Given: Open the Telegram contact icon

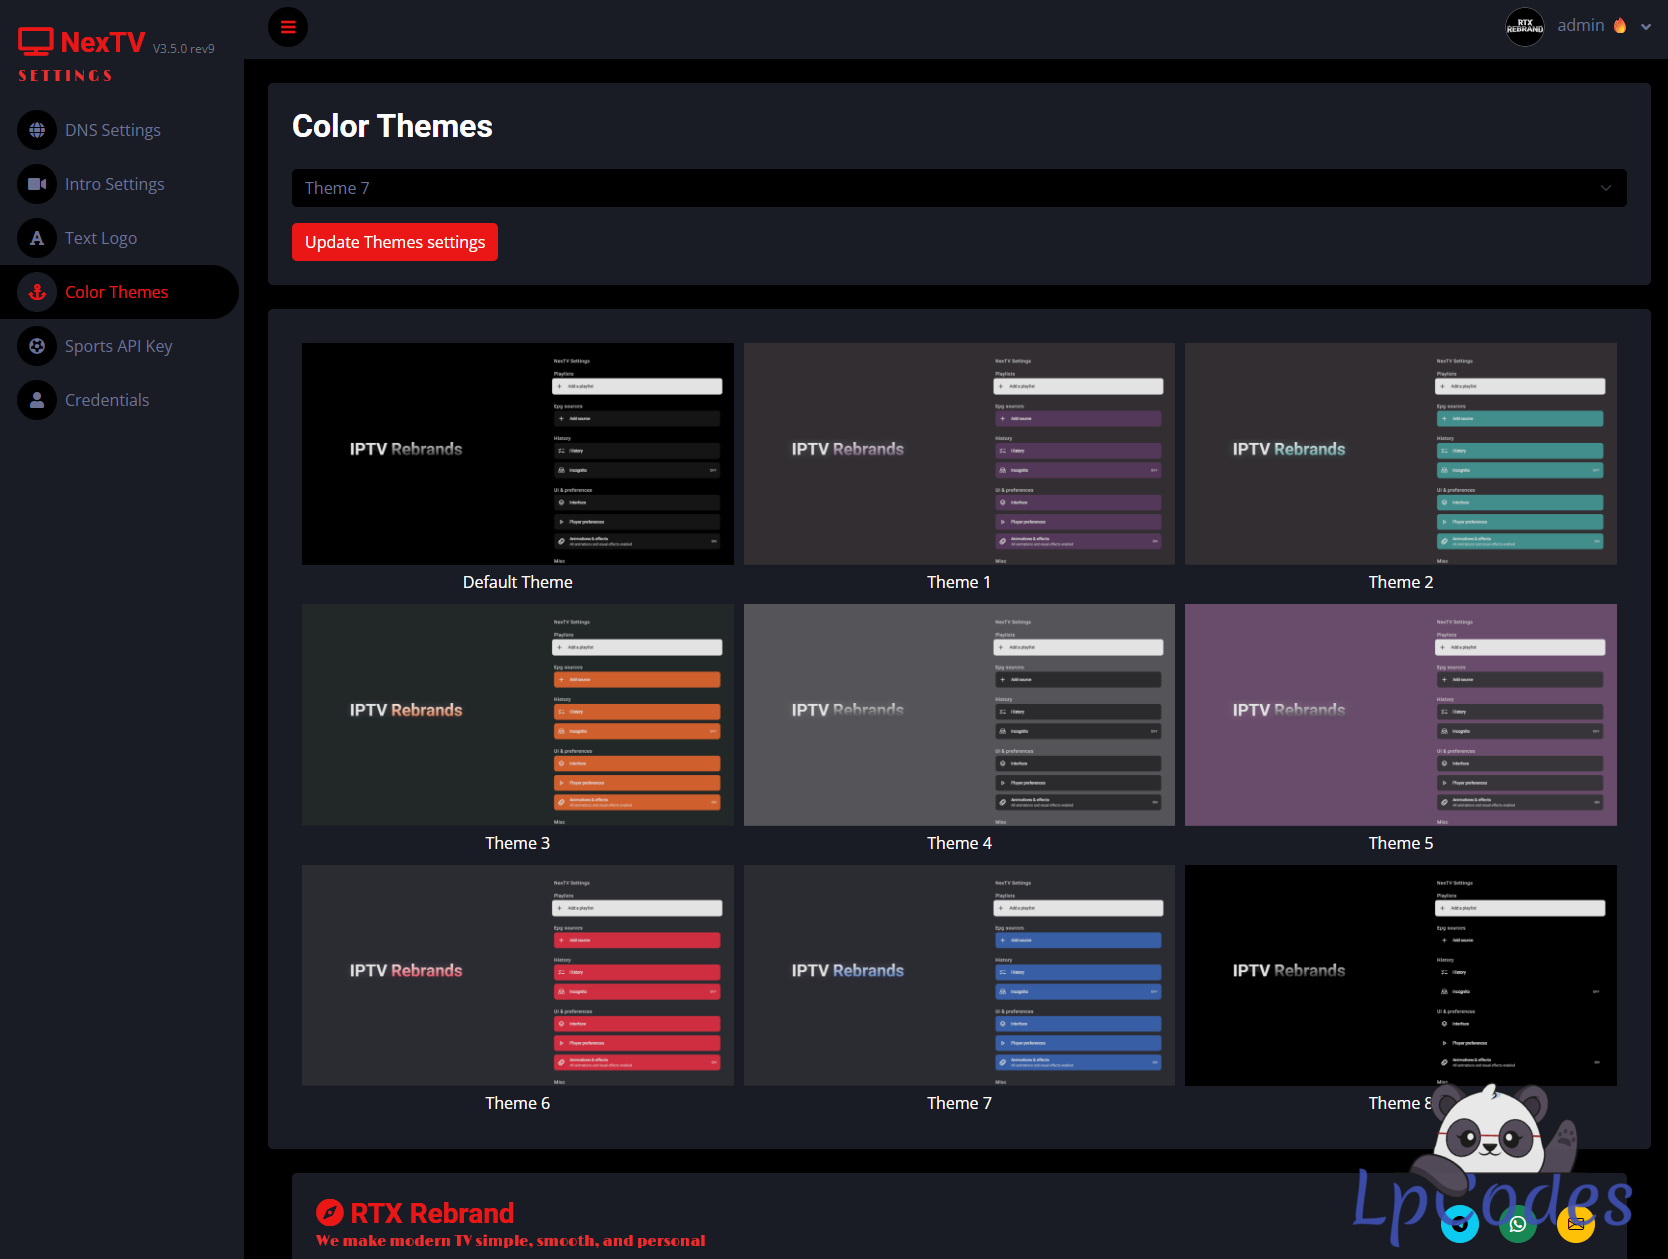Looking at the screenshot, I should tap(1460, 1223).
